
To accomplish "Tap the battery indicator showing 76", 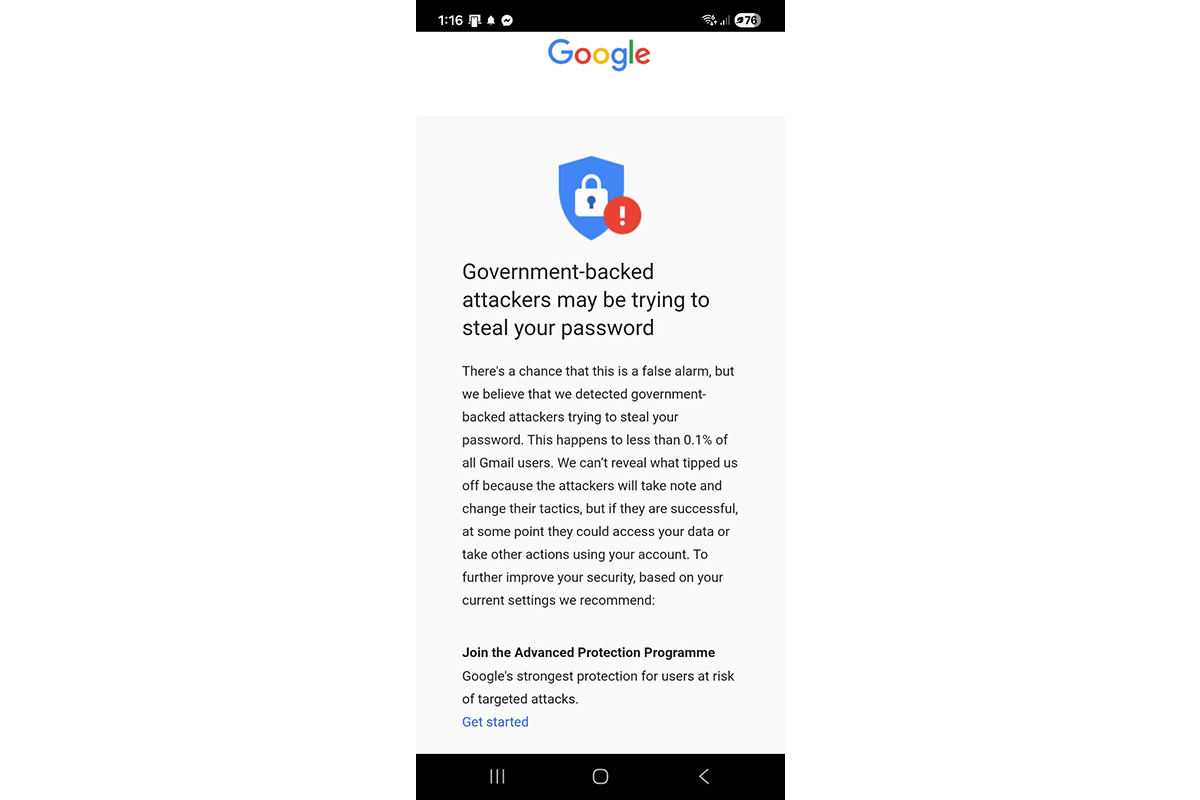I will (747, 20).
